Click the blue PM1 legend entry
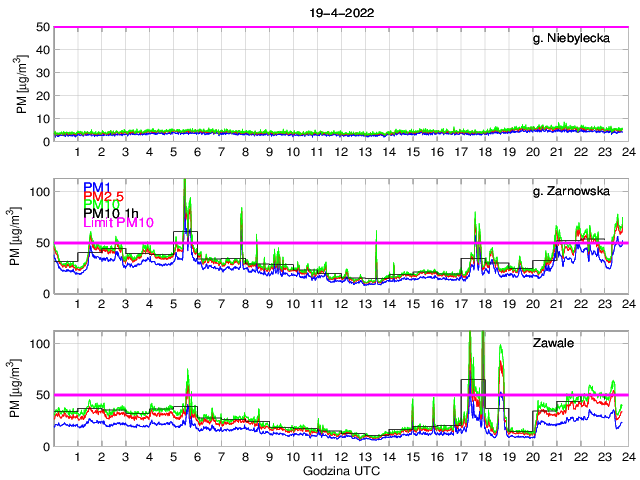The width and height of the screenshot is (640, 480). click(x=98, y=187)
